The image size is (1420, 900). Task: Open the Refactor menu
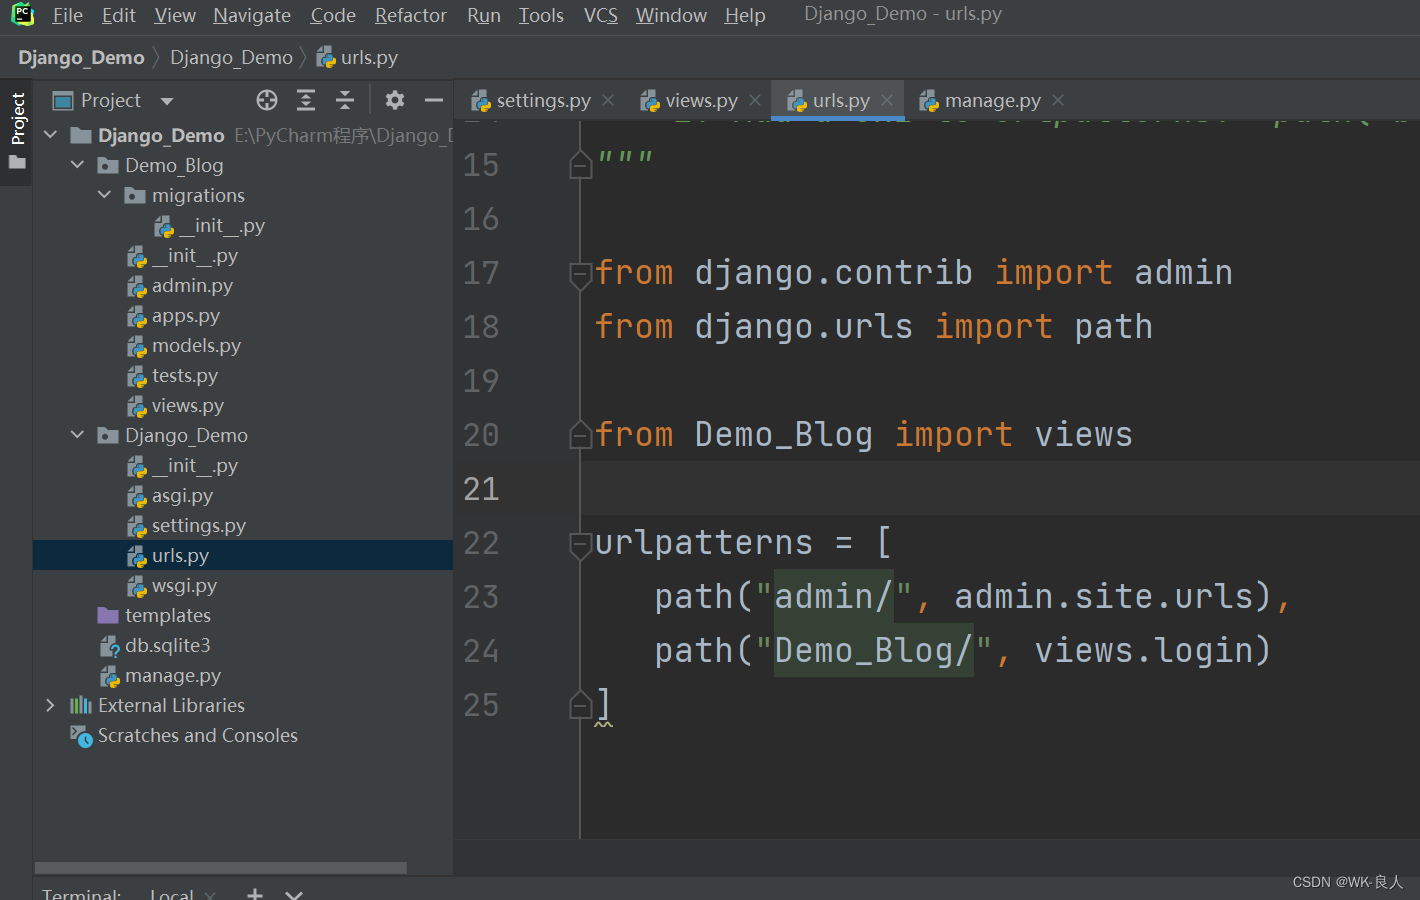(411, 15)
